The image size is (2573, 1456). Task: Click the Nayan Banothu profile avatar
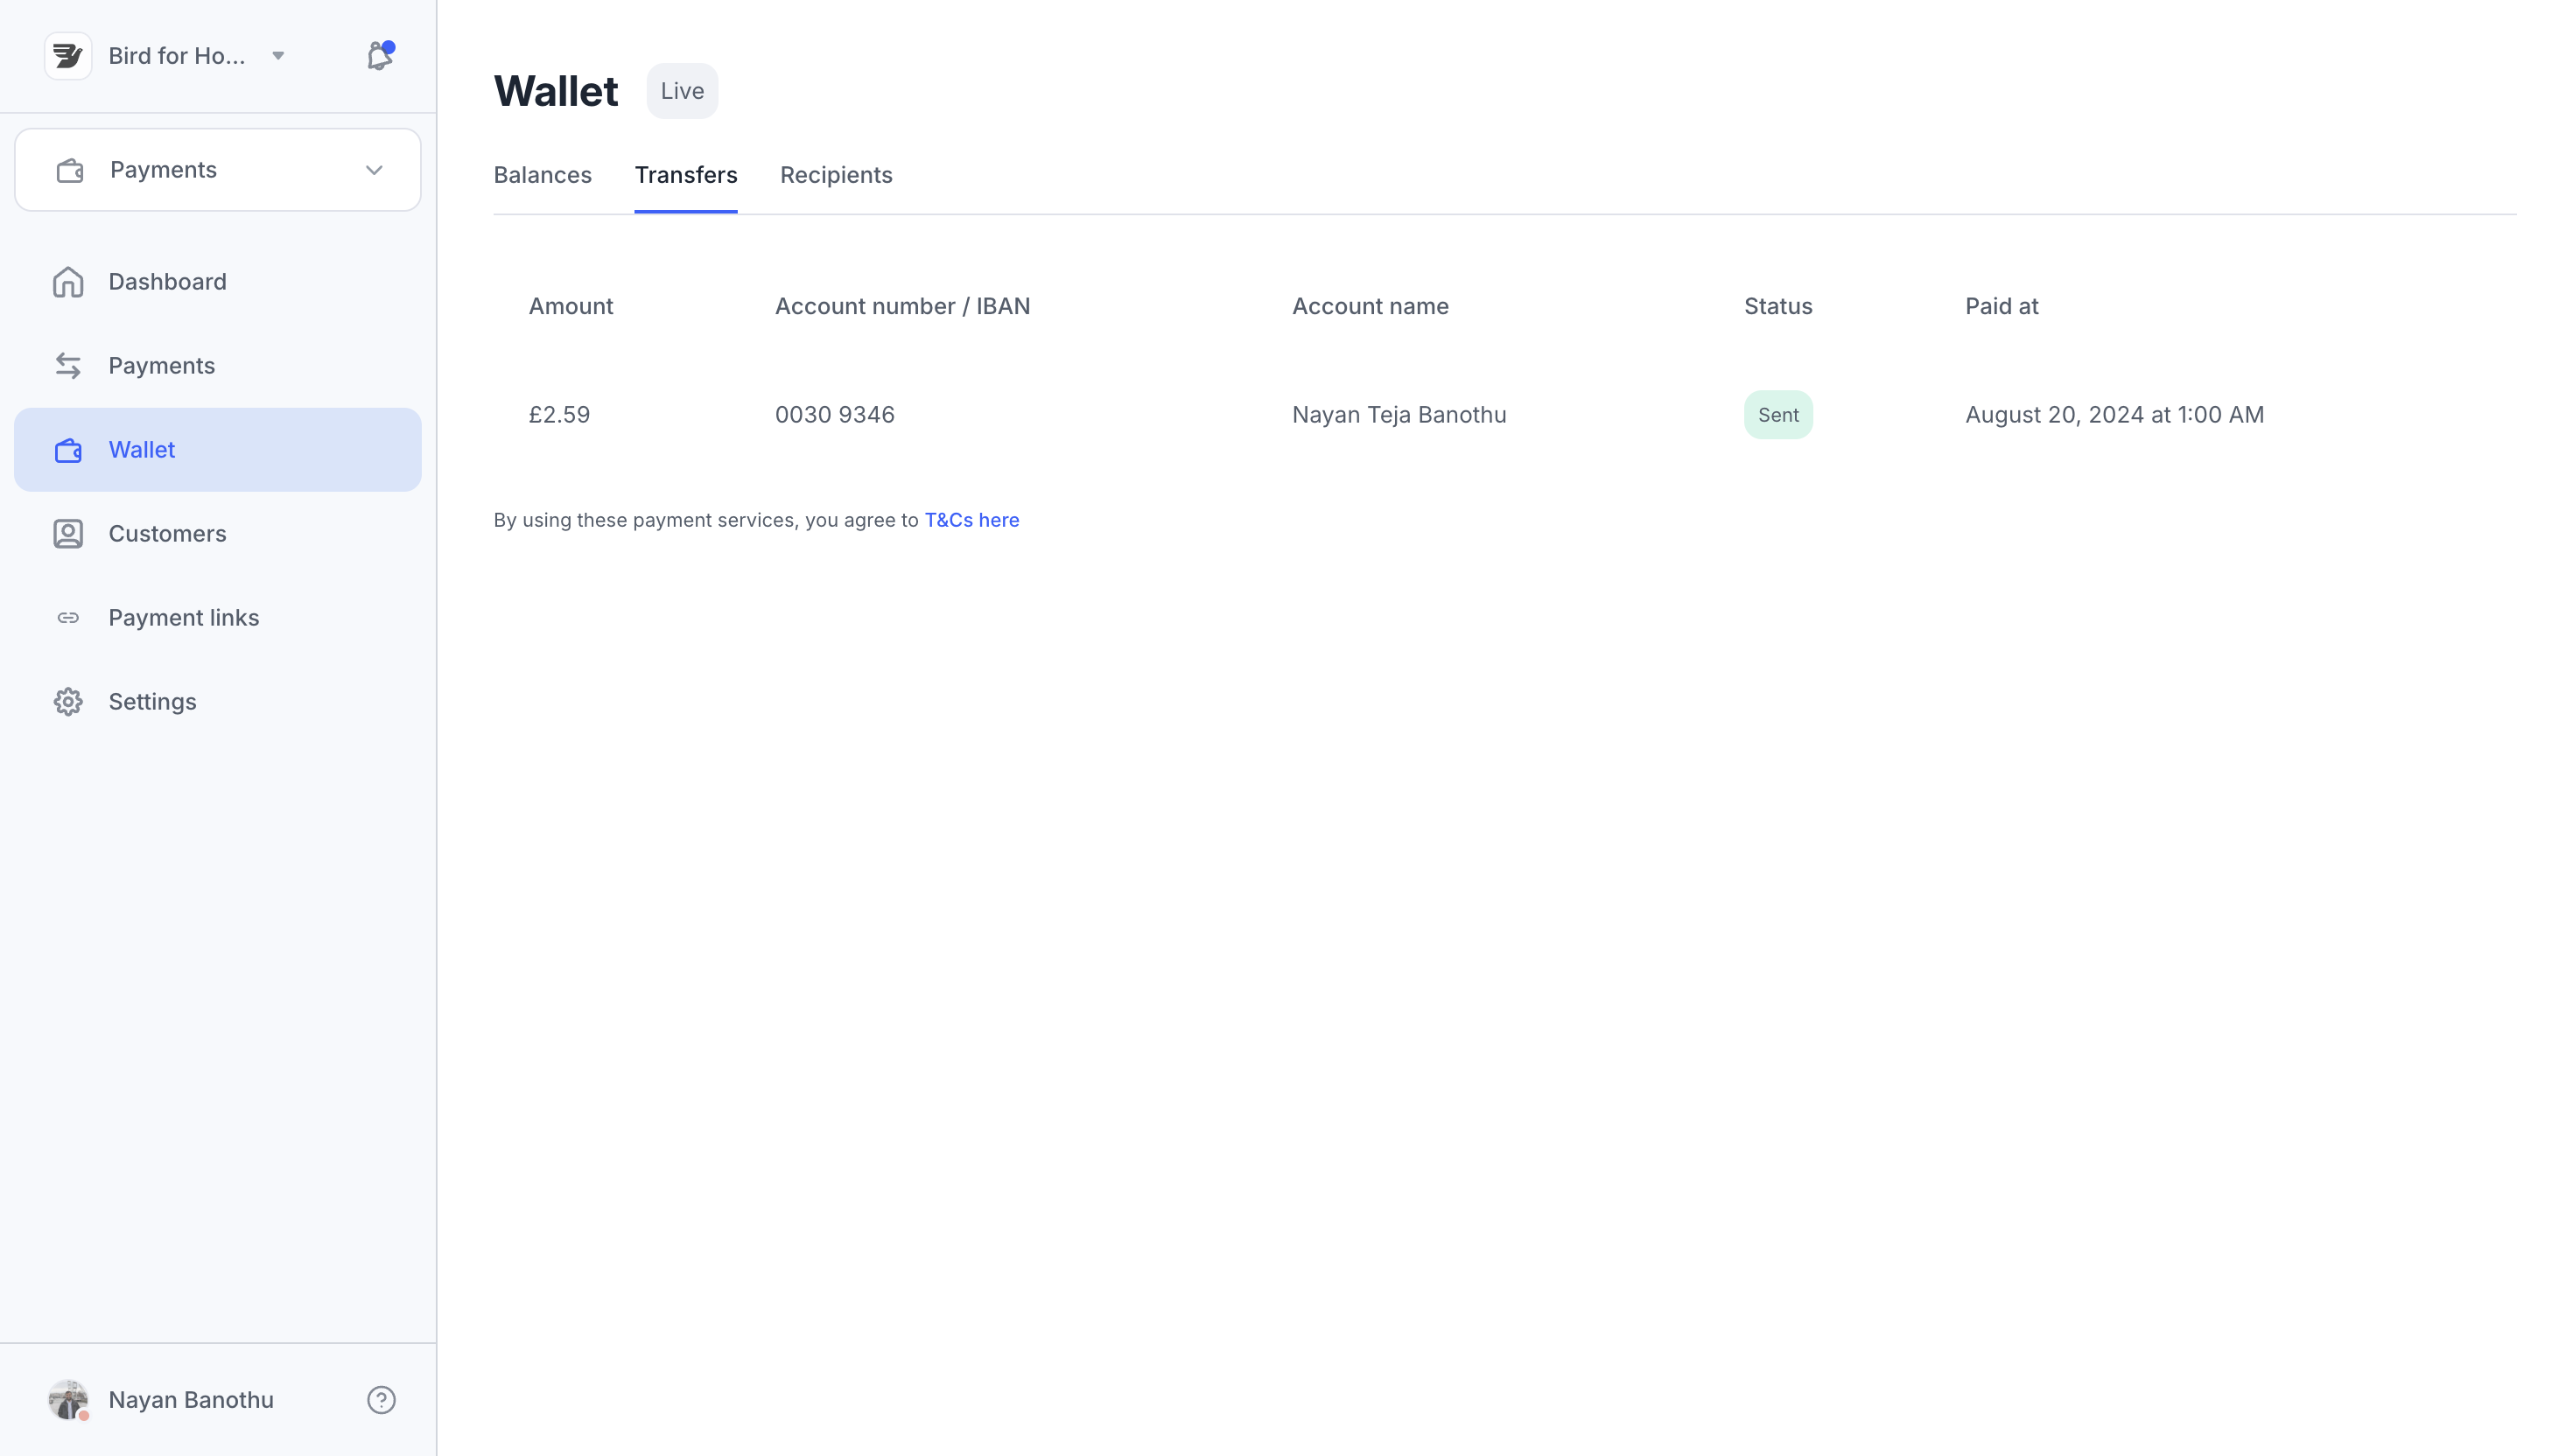68,1400
